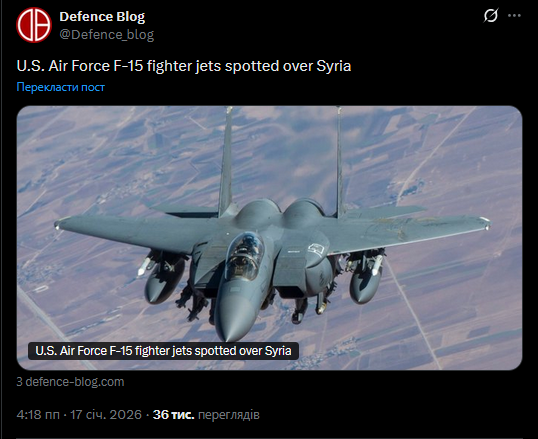Click the word Syria in the post text
This screenshot has width=538, height=439.
pos(334,66)
